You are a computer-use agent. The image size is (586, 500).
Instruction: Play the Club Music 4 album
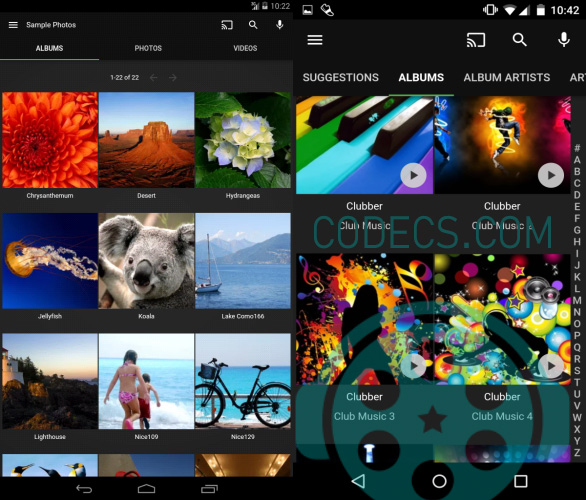pos(551,366)
